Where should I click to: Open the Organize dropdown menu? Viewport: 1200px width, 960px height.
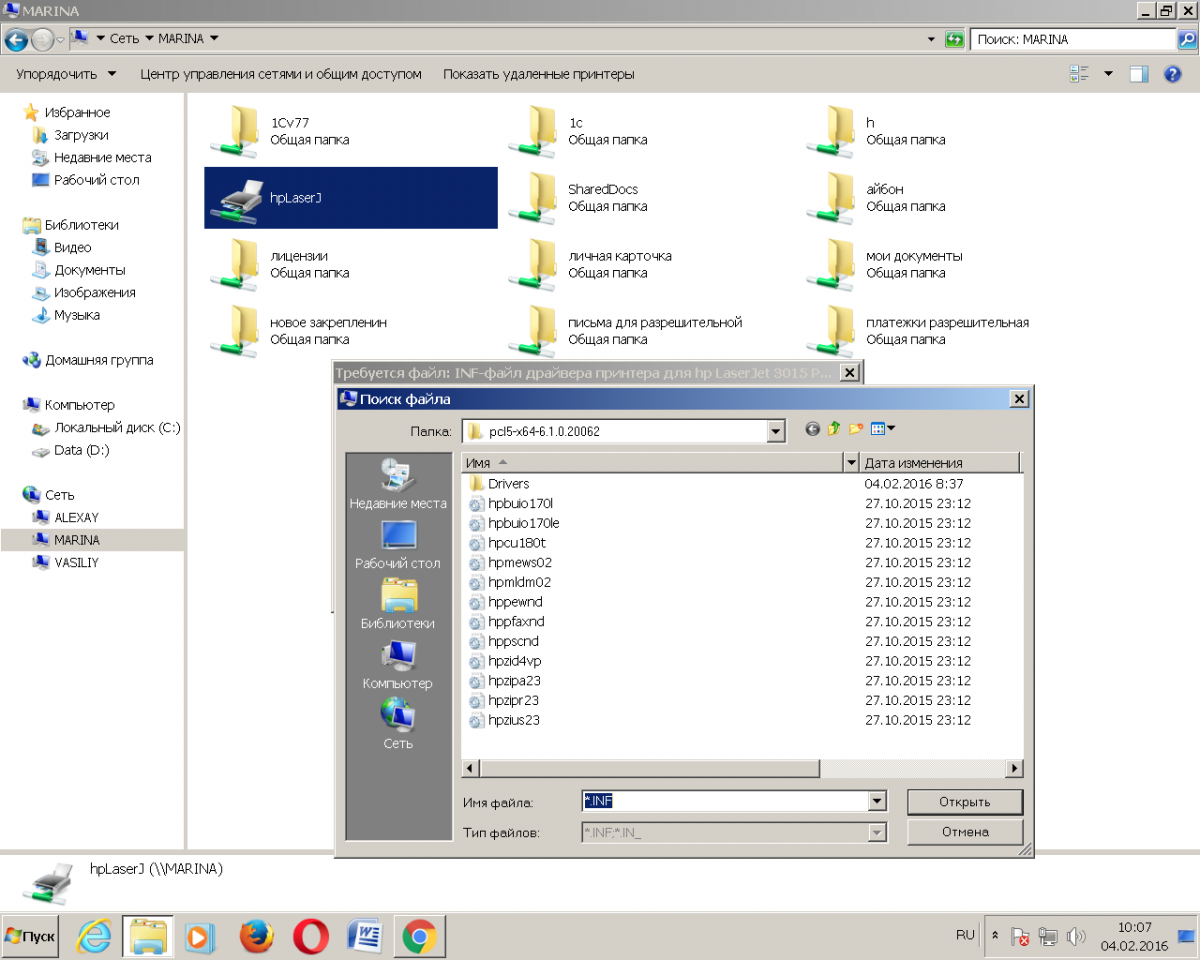tap(66, 74)
